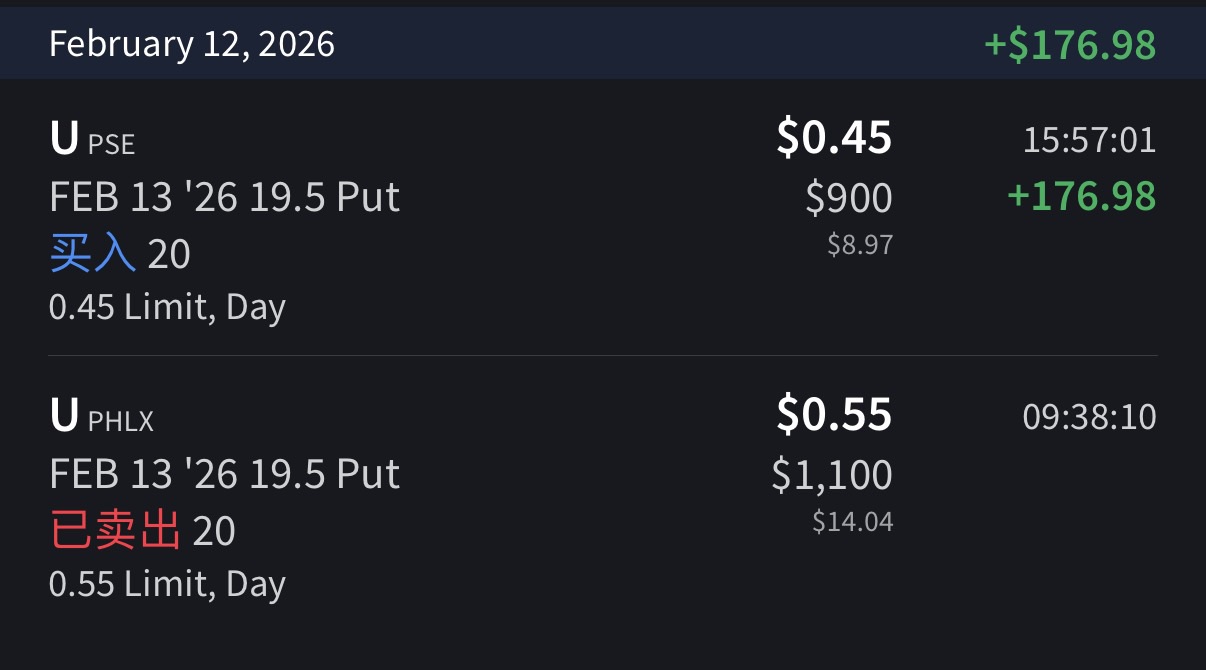The height and width of the screenshot is (670, 1206).
Task: Click the $8.97 commission value
Action: [x=859, y=244]
